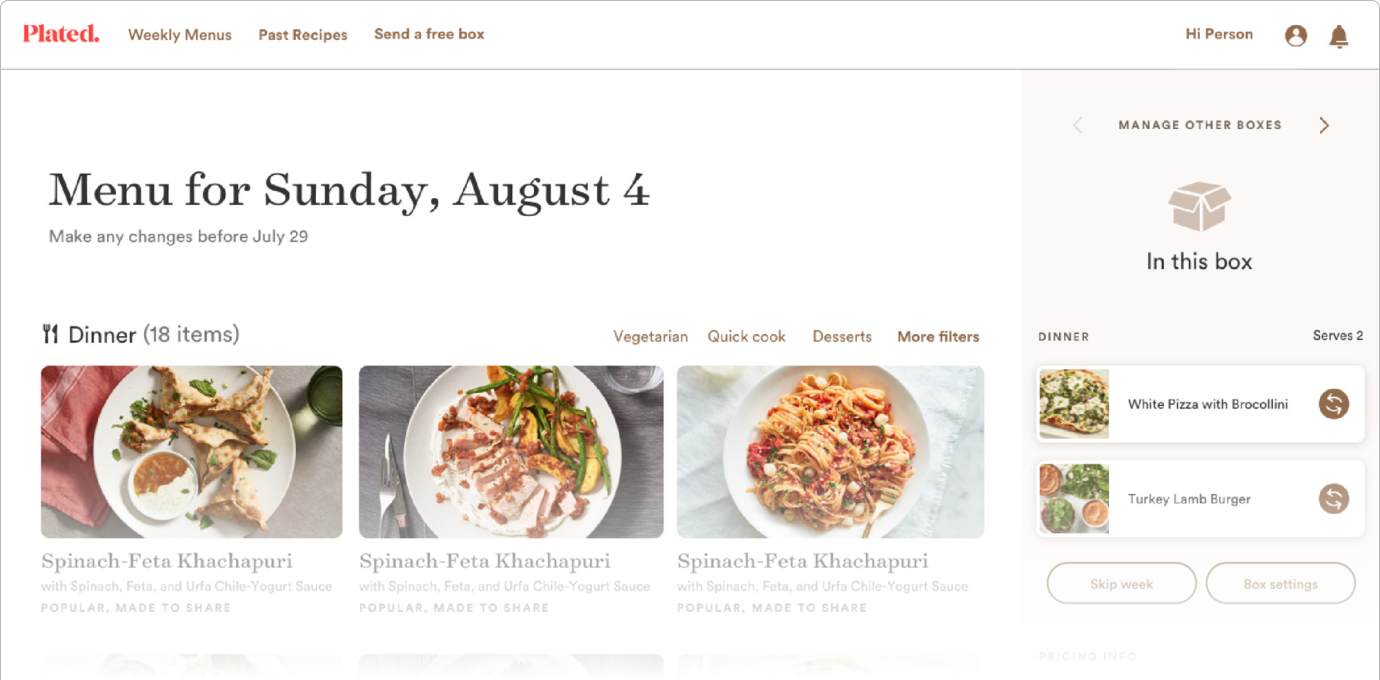Swap the Turkey Lamb Burger meal

[1333, 498]
